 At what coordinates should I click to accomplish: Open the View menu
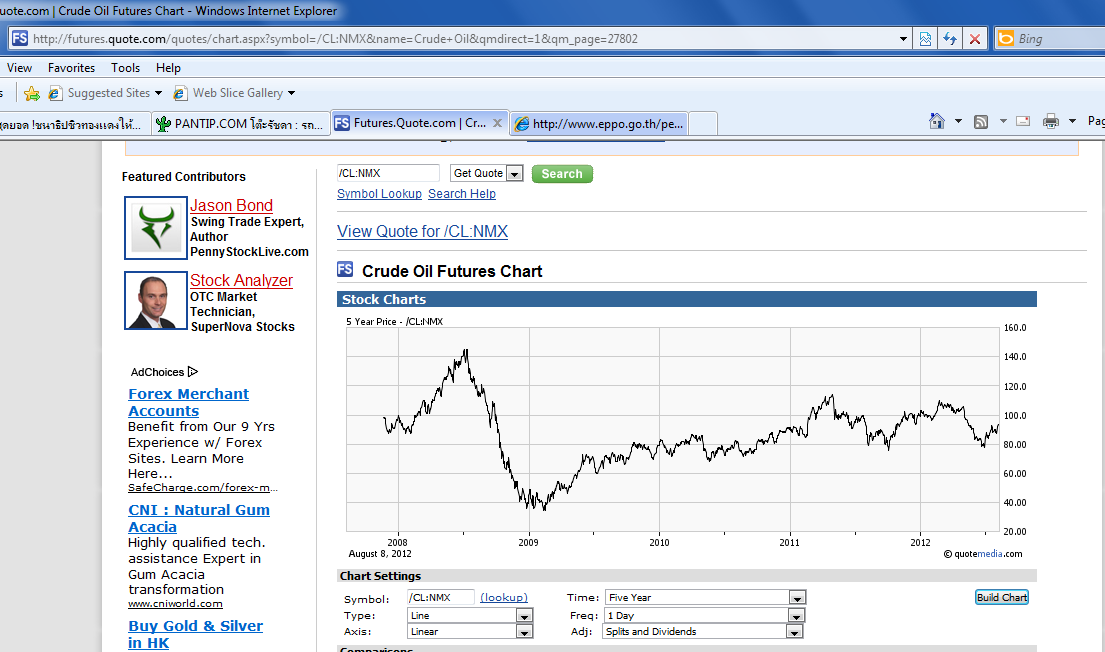pyautogui.click(x=19, y=68)
